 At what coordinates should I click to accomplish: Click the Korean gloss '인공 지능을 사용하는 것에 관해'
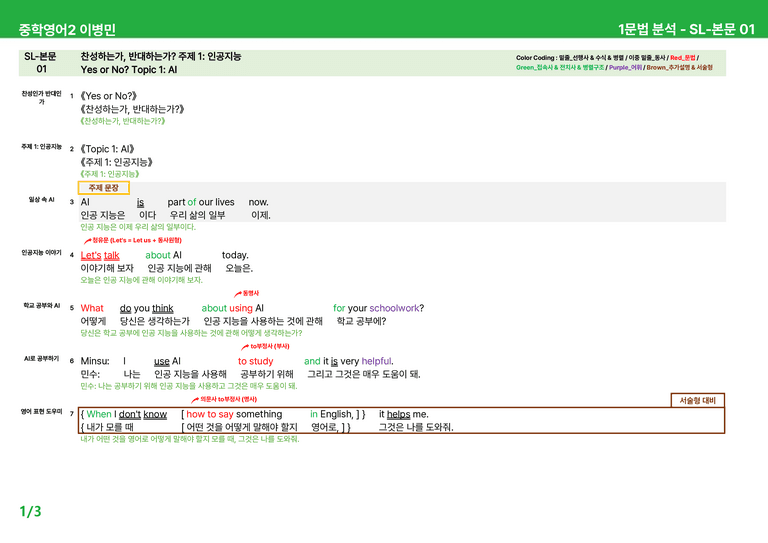[263, 321]
